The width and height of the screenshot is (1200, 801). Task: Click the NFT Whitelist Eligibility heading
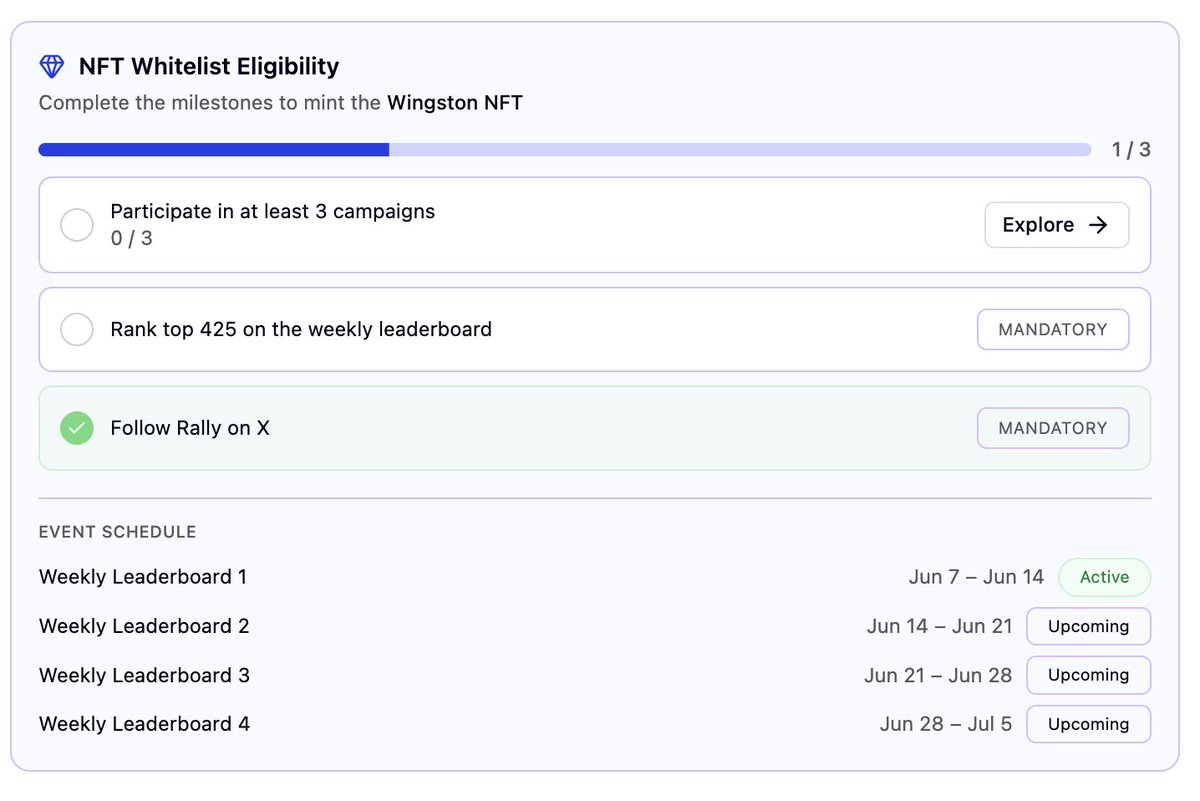coord(209,67)
